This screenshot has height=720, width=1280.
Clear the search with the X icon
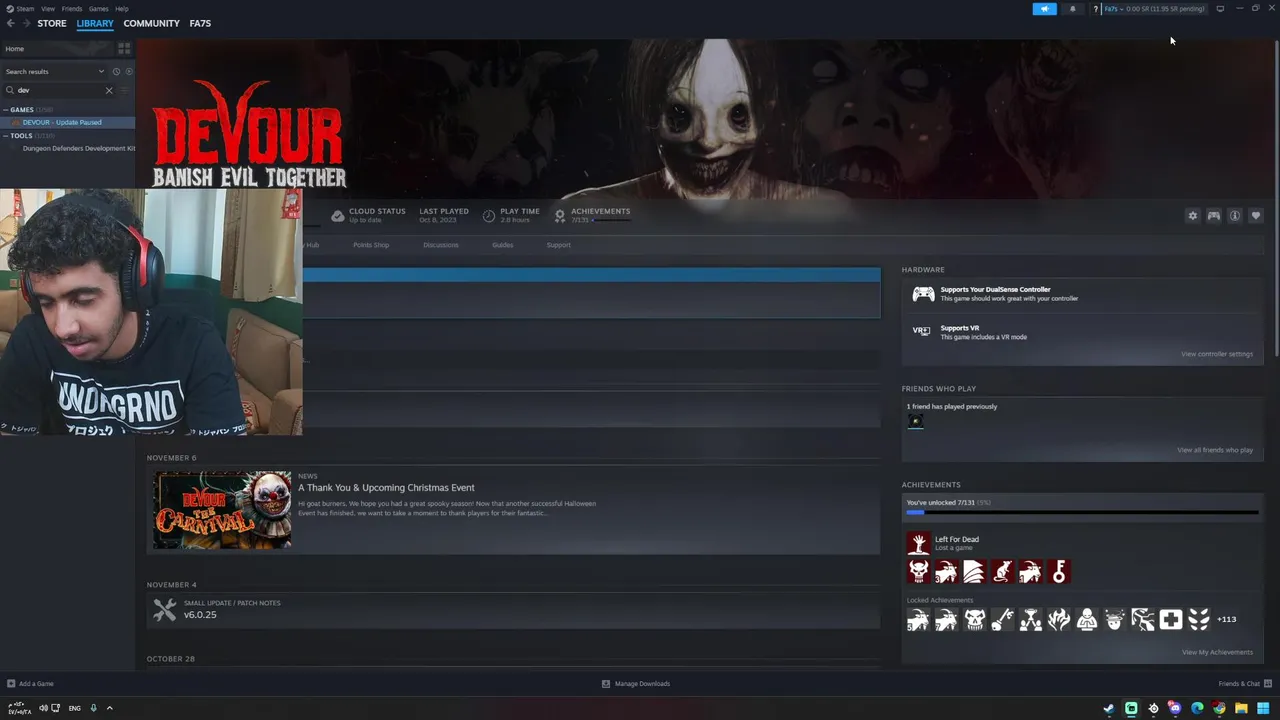[x=109, y=90]
